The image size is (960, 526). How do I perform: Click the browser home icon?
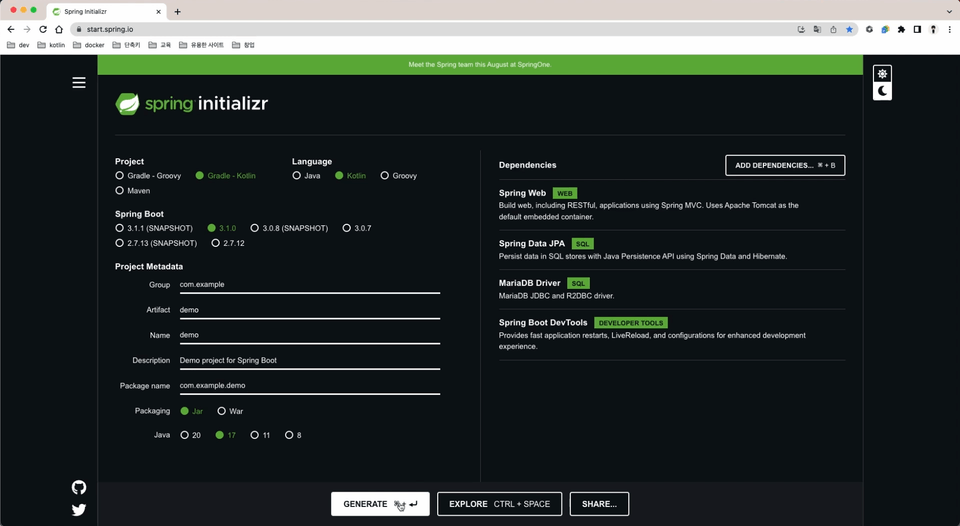pyautogui.click(x=59, y=29)
